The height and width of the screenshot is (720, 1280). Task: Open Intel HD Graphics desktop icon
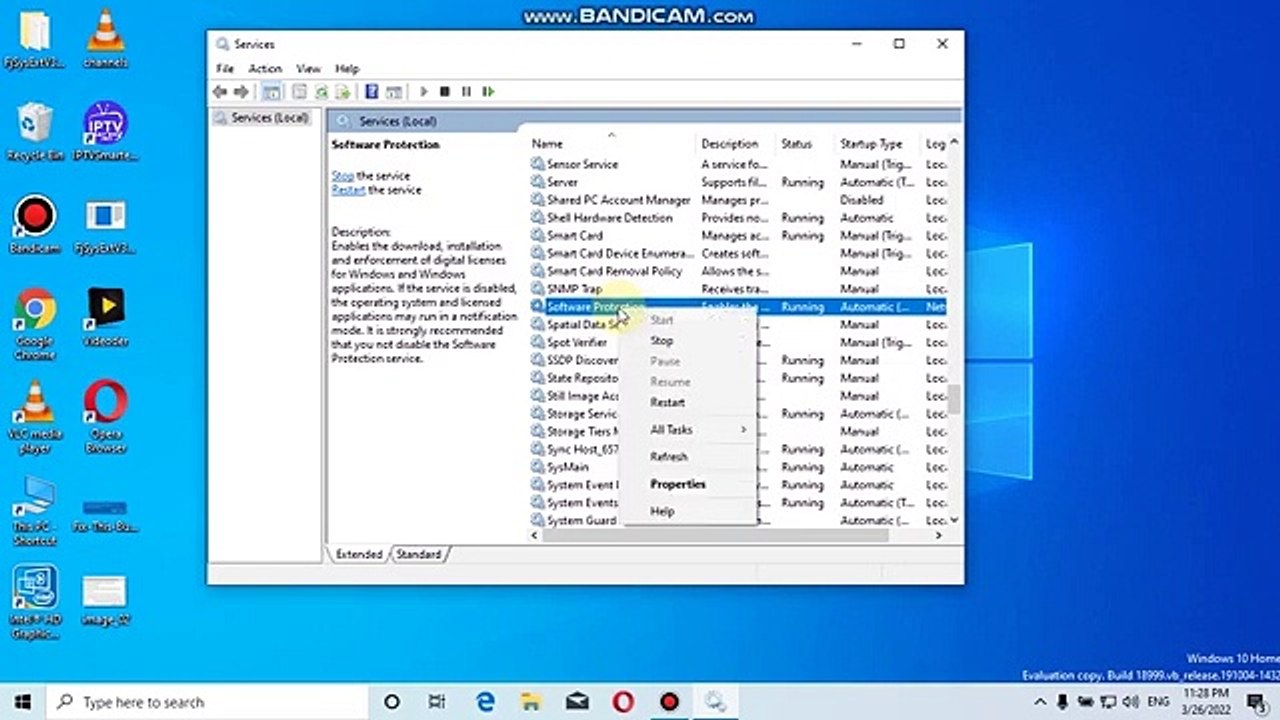click(35, 602)
